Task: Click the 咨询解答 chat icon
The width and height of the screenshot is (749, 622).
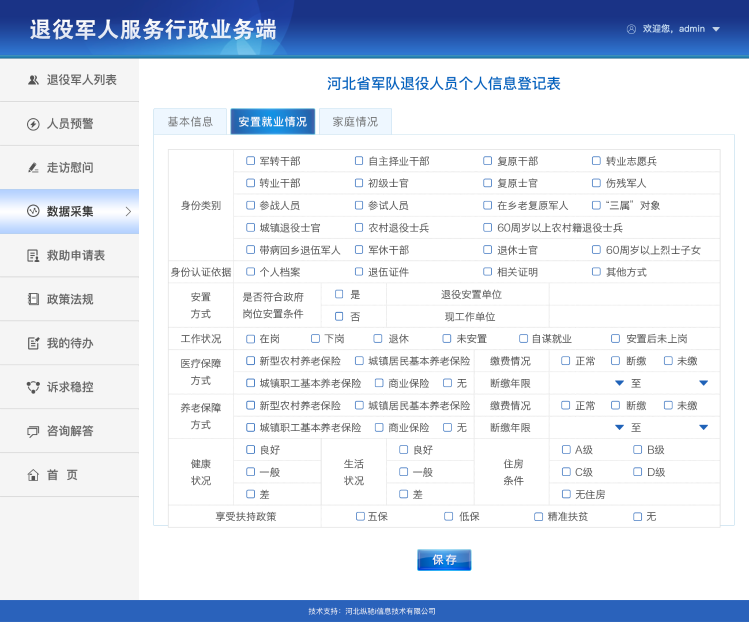Action: point(33,431)
